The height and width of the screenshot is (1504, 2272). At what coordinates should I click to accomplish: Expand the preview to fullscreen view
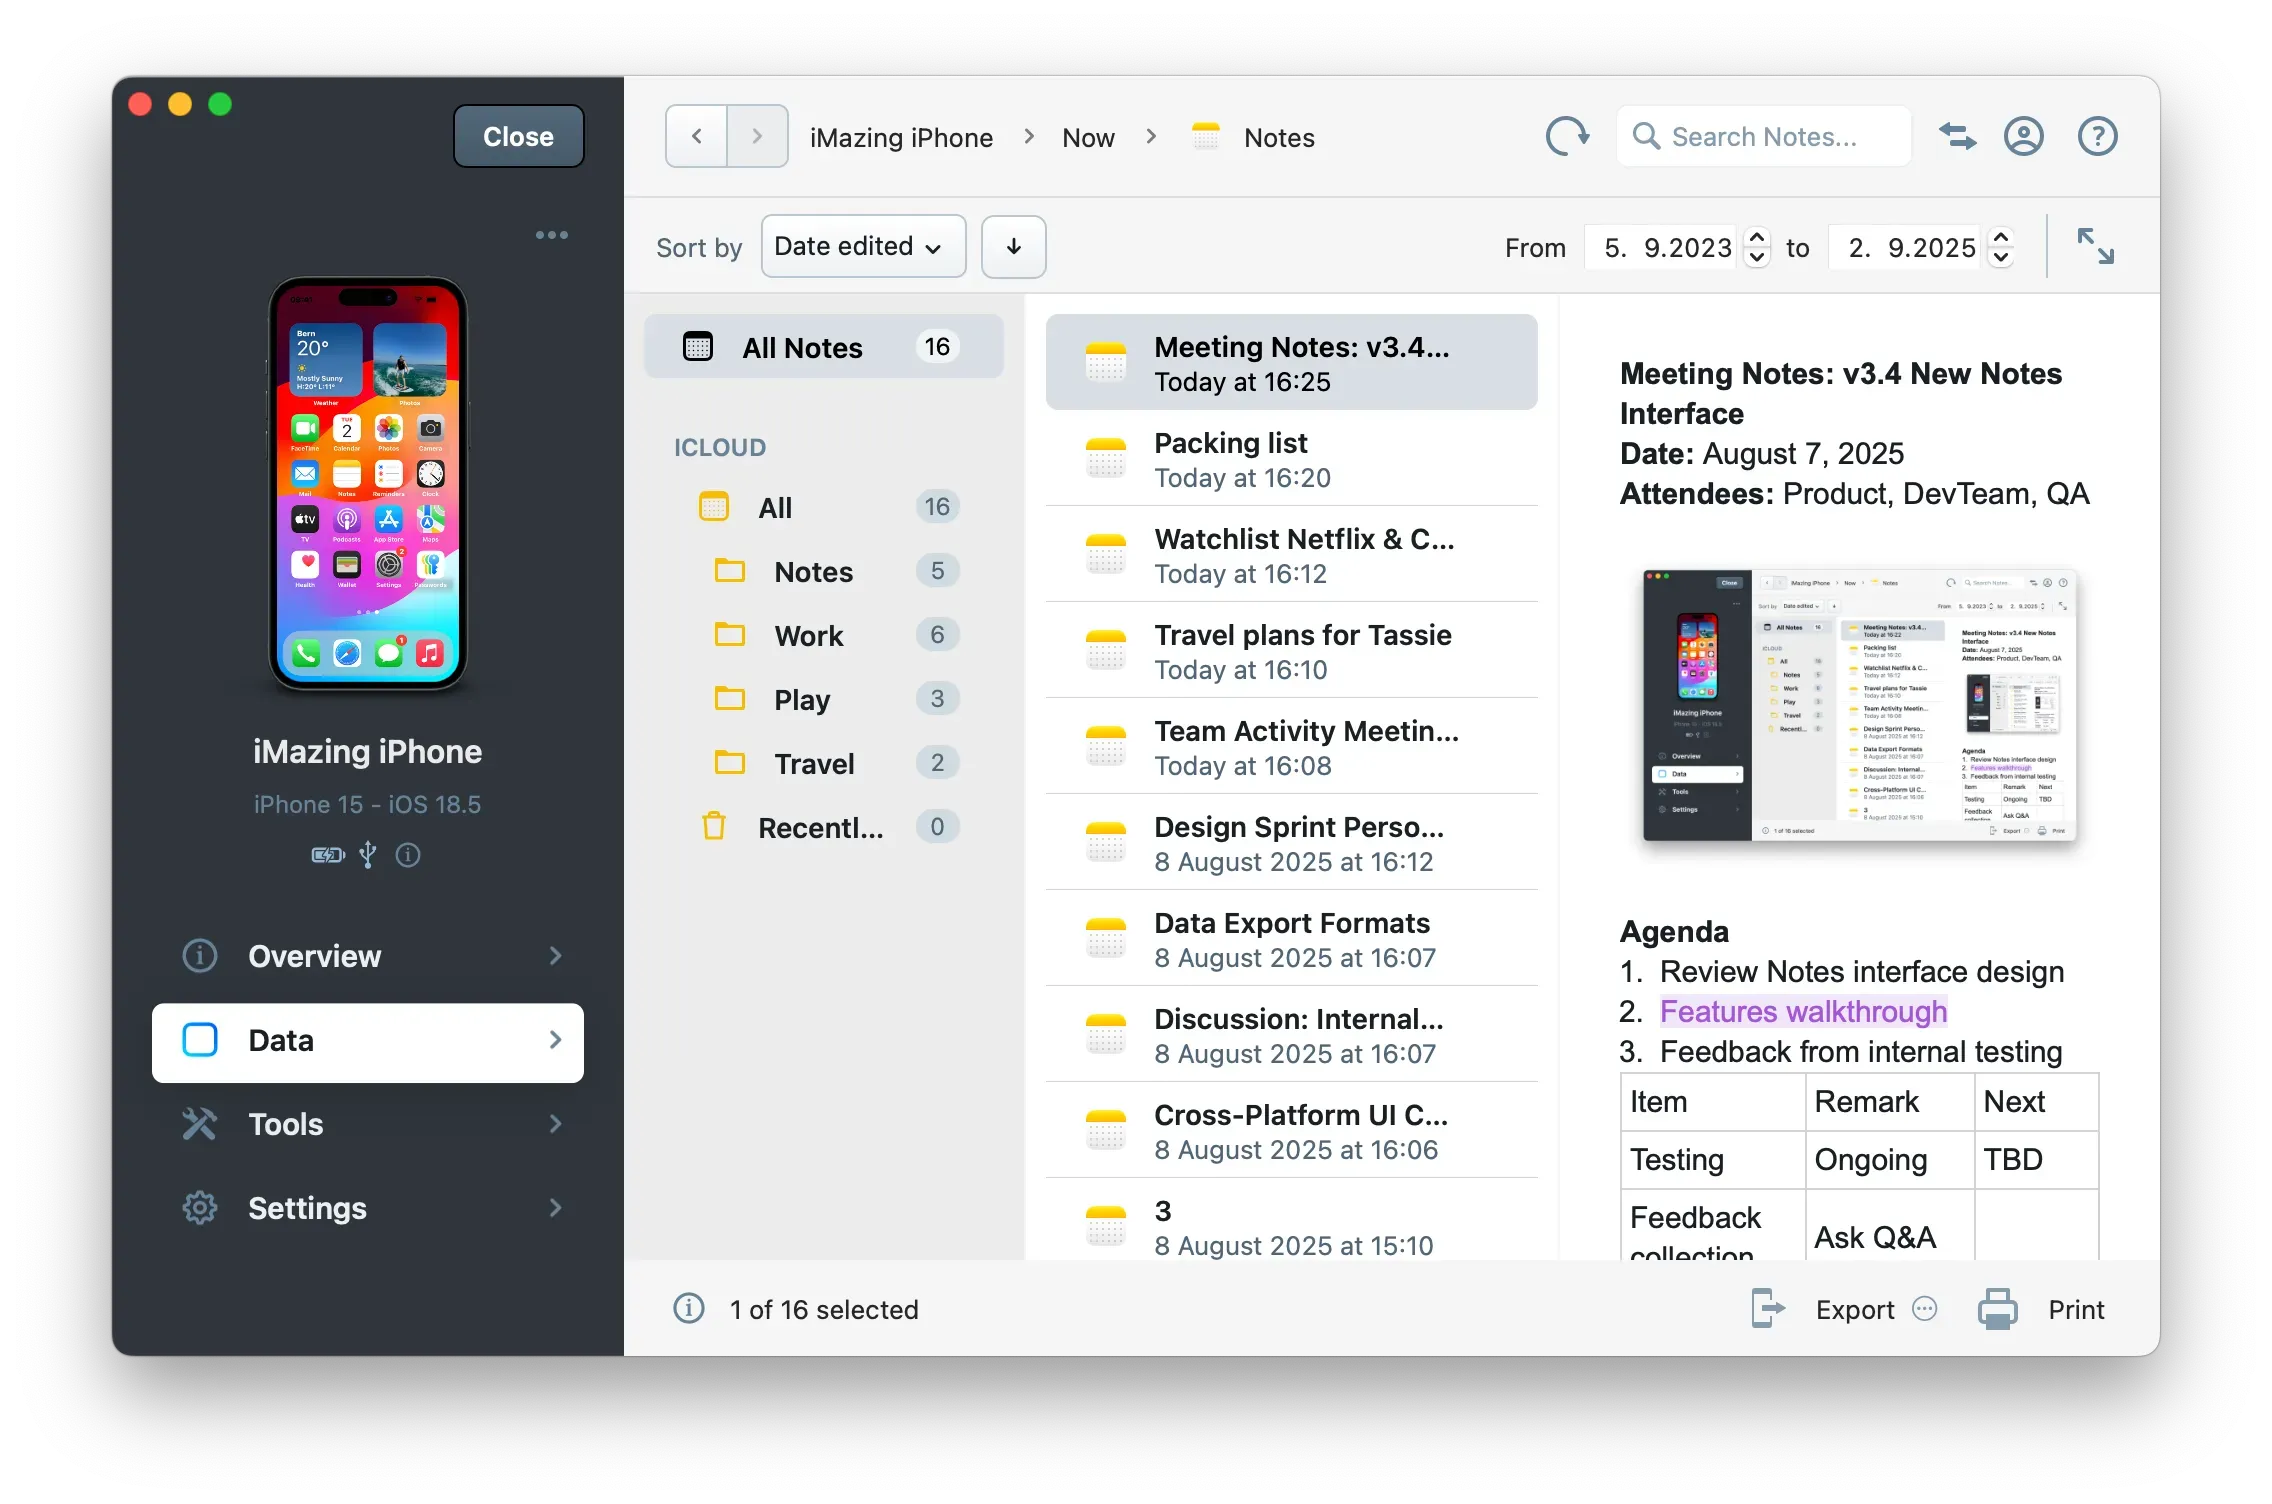2096,246
